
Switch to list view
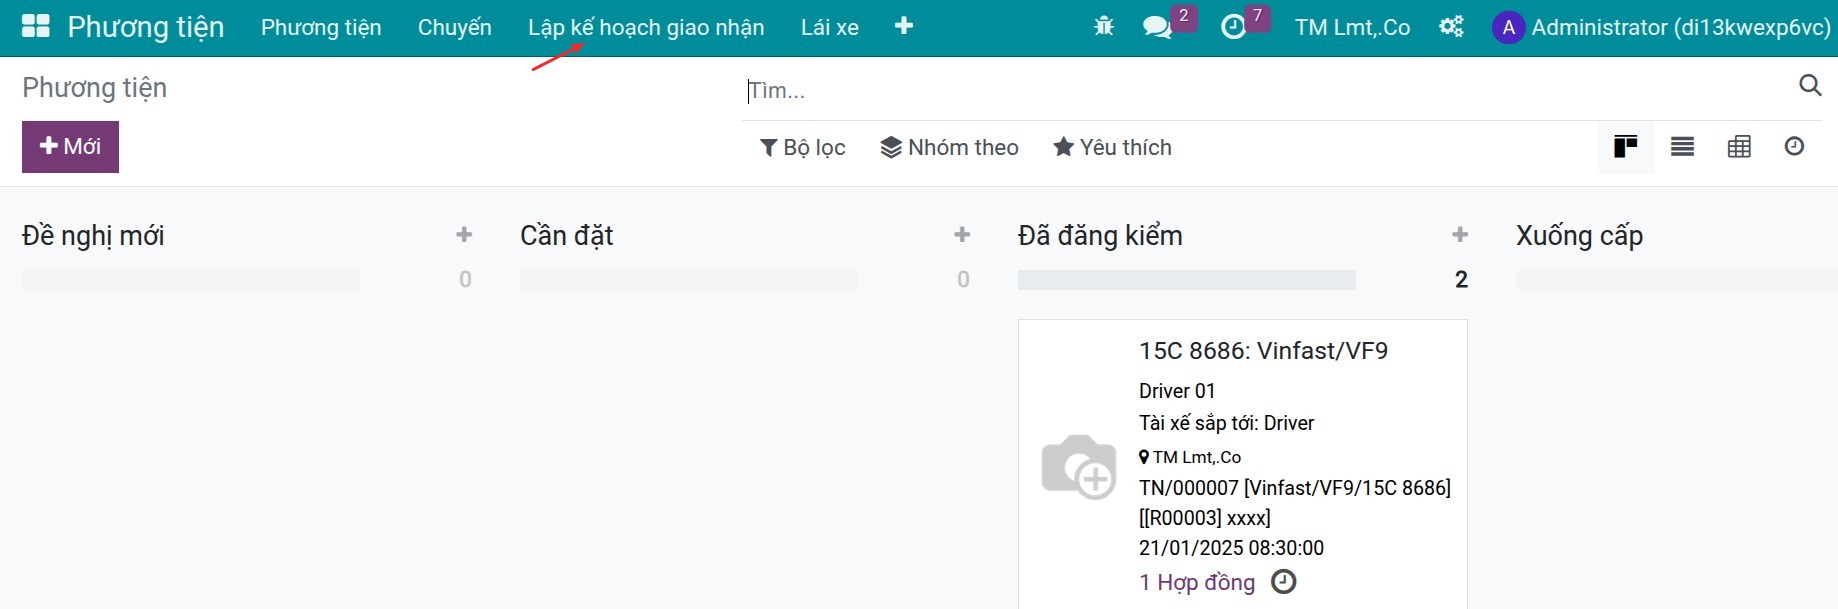1682,147
